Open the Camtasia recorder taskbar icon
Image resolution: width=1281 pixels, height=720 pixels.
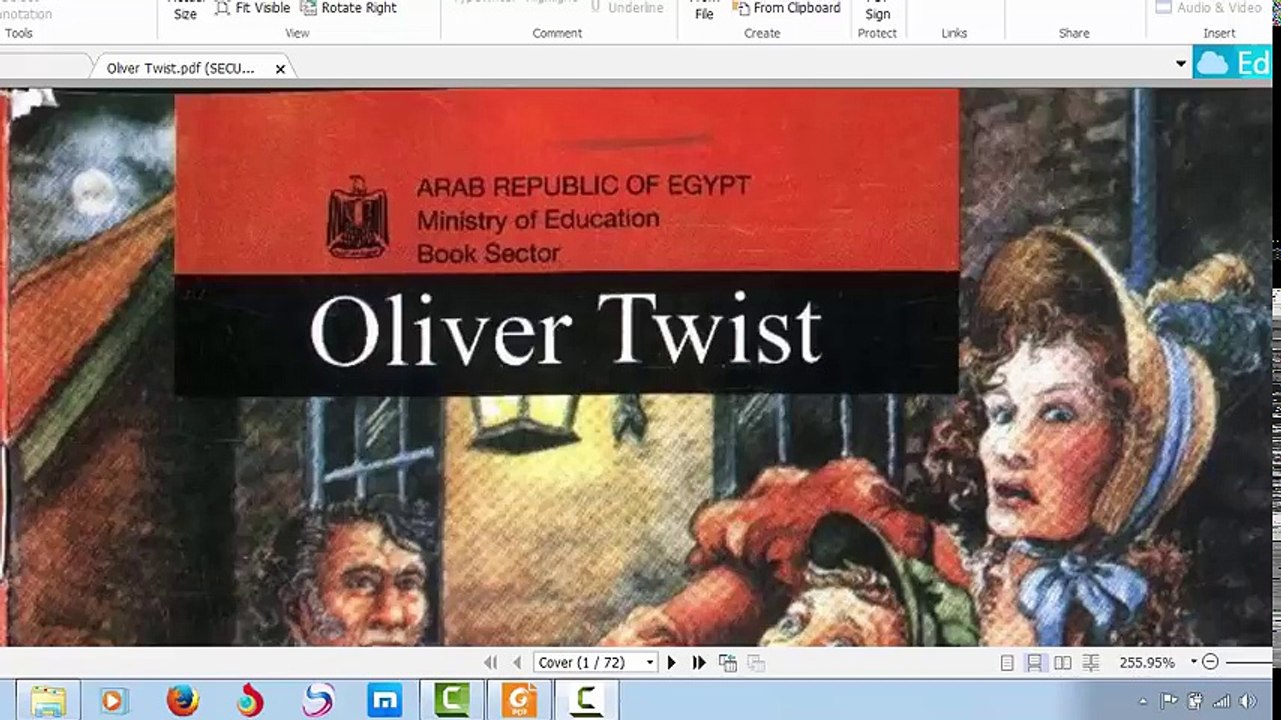[586, 700]
